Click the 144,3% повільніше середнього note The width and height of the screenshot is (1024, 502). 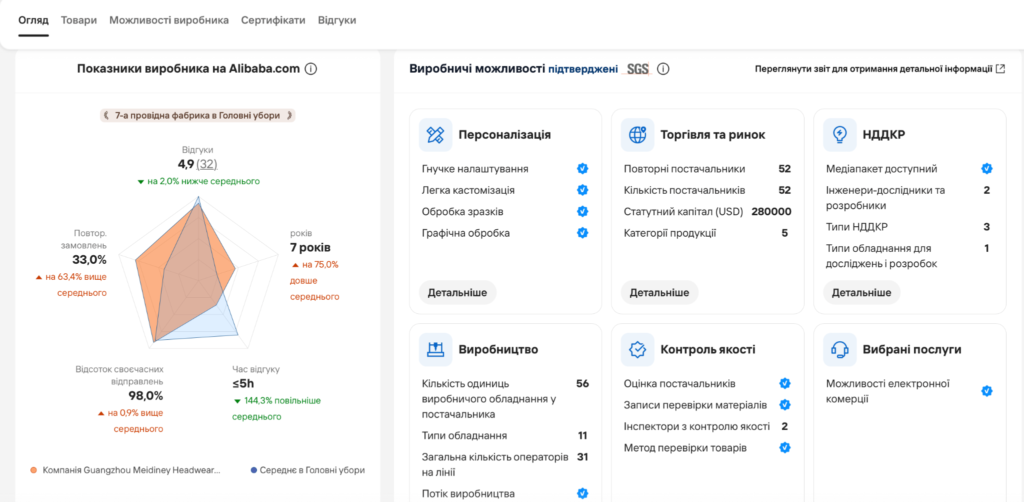point(277,408)
